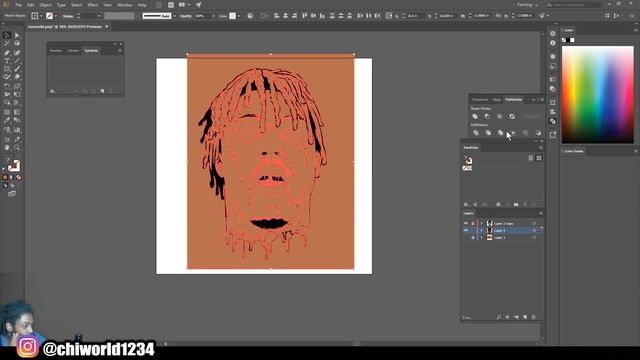The width and height of the screenshot is (640, 360).
Task: Click target circle of Layer 1
Action: 534,238
